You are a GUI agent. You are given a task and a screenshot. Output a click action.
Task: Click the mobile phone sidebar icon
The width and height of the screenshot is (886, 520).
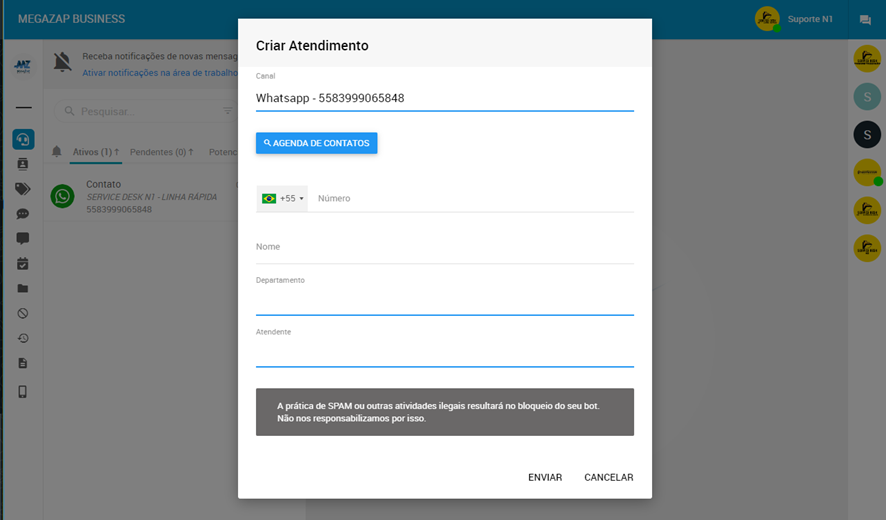click(23, 392)
